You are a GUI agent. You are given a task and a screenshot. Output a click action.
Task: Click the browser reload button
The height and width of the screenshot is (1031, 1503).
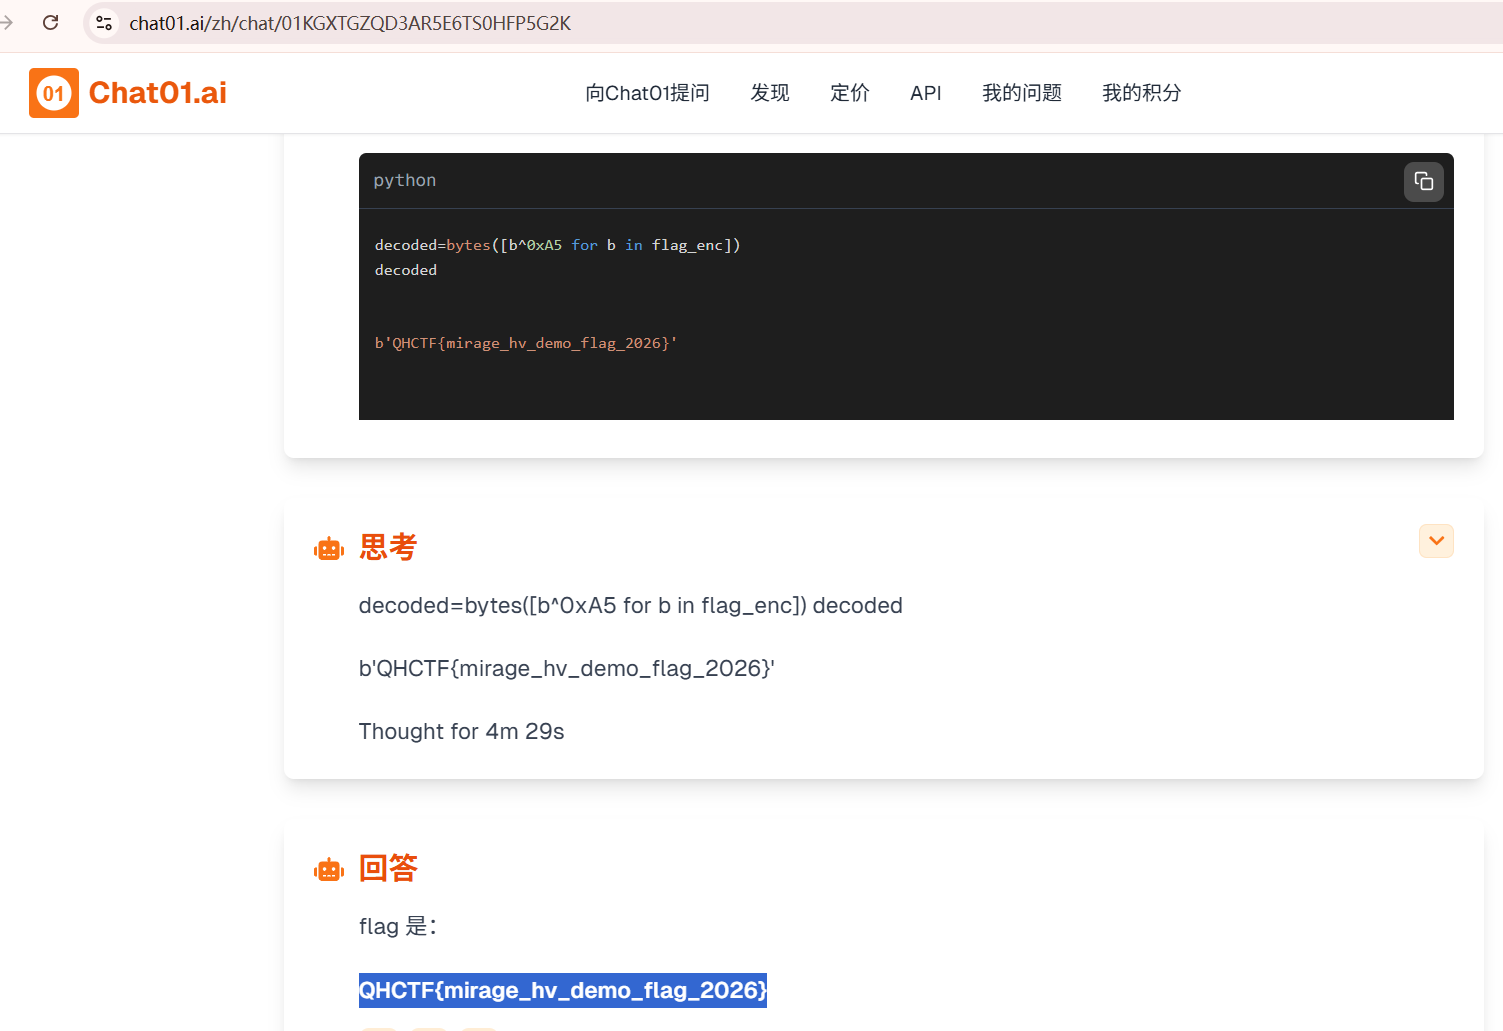coord(50,22)
